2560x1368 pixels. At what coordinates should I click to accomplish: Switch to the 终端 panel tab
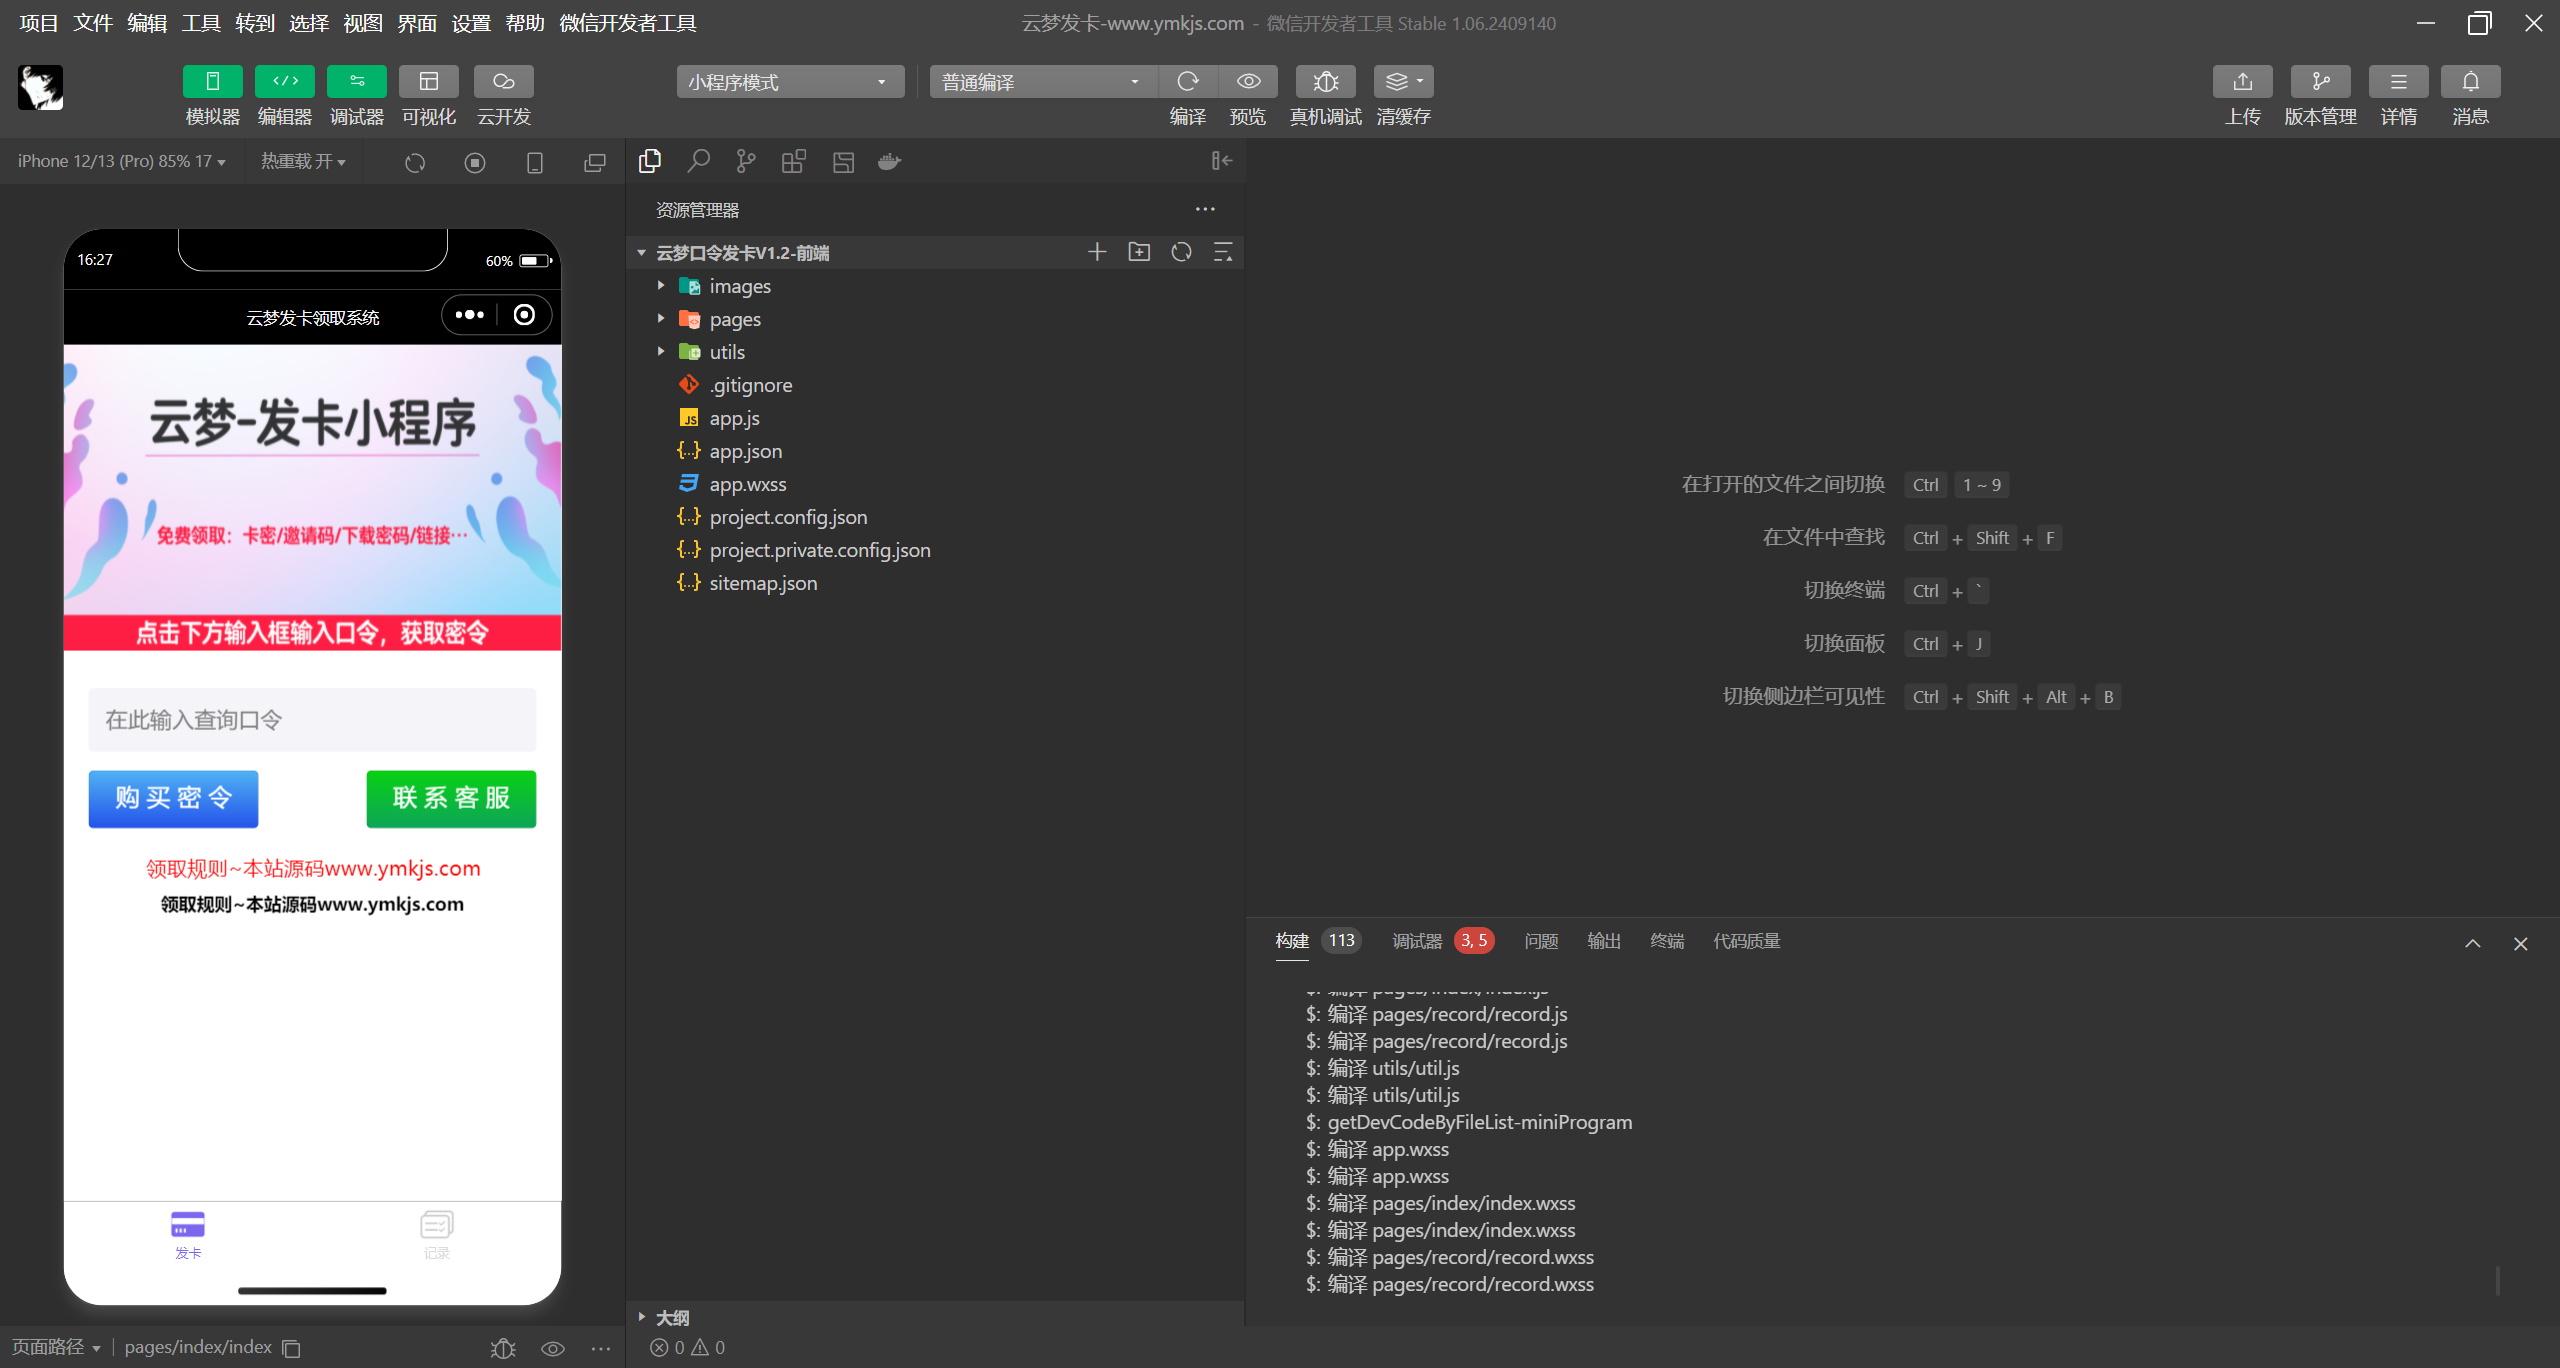(x=1667, y=941)
